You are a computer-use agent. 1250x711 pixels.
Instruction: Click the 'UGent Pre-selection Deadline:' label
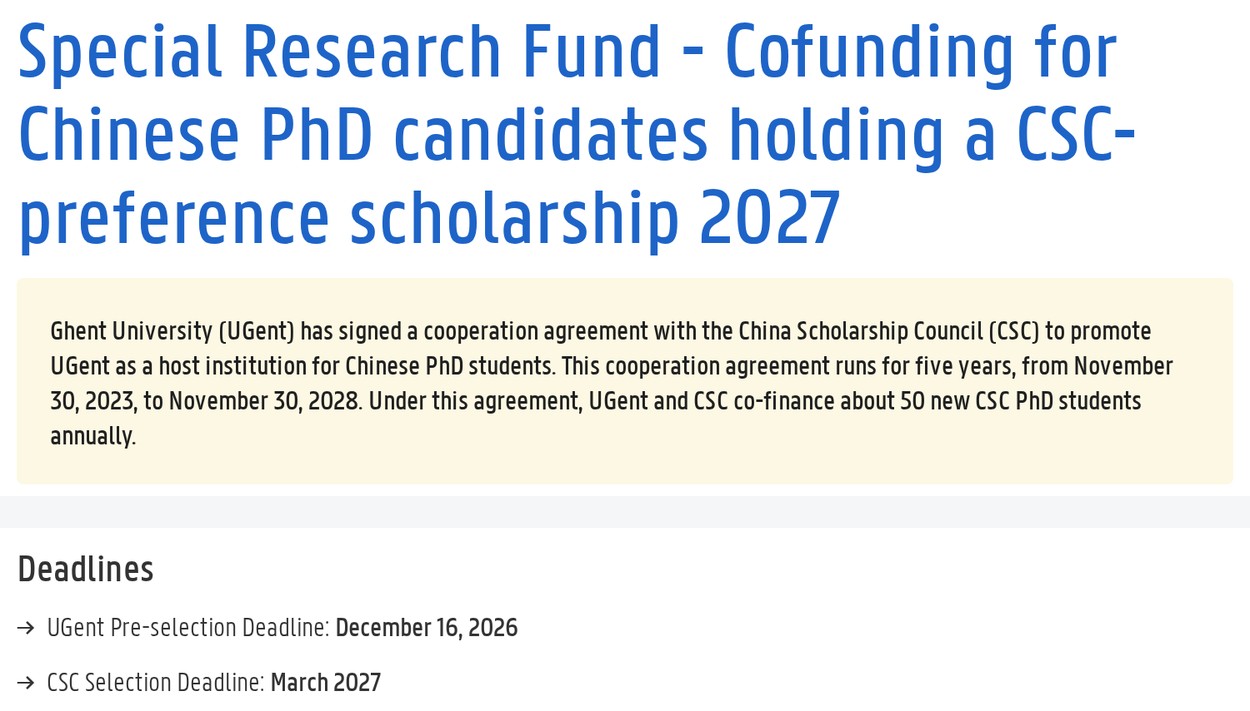coord(188,628)
